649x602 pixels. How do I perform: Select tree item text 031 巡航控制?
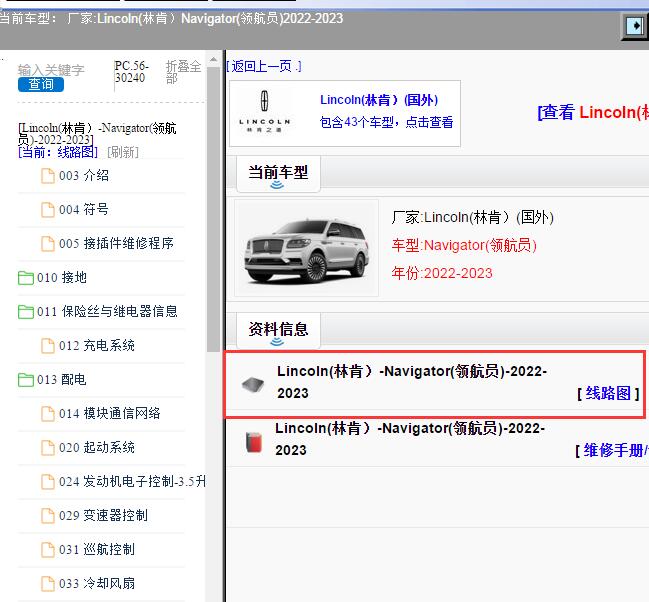97,549
